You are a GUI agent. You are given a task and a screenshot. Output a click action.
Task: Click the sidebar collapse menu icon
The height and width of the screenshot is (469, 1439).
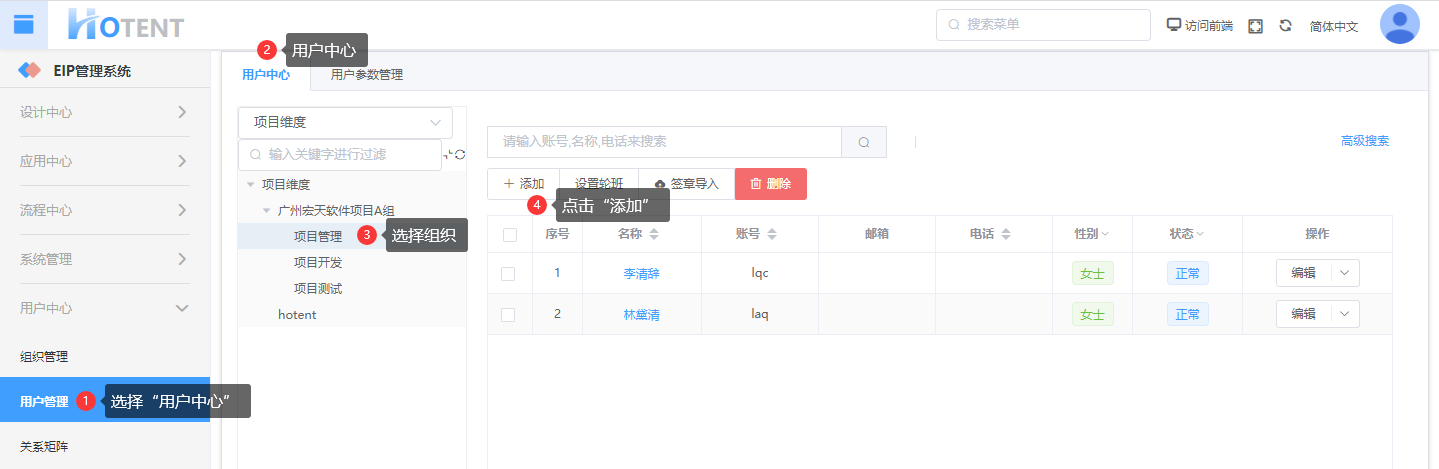[x=23, y=25]
